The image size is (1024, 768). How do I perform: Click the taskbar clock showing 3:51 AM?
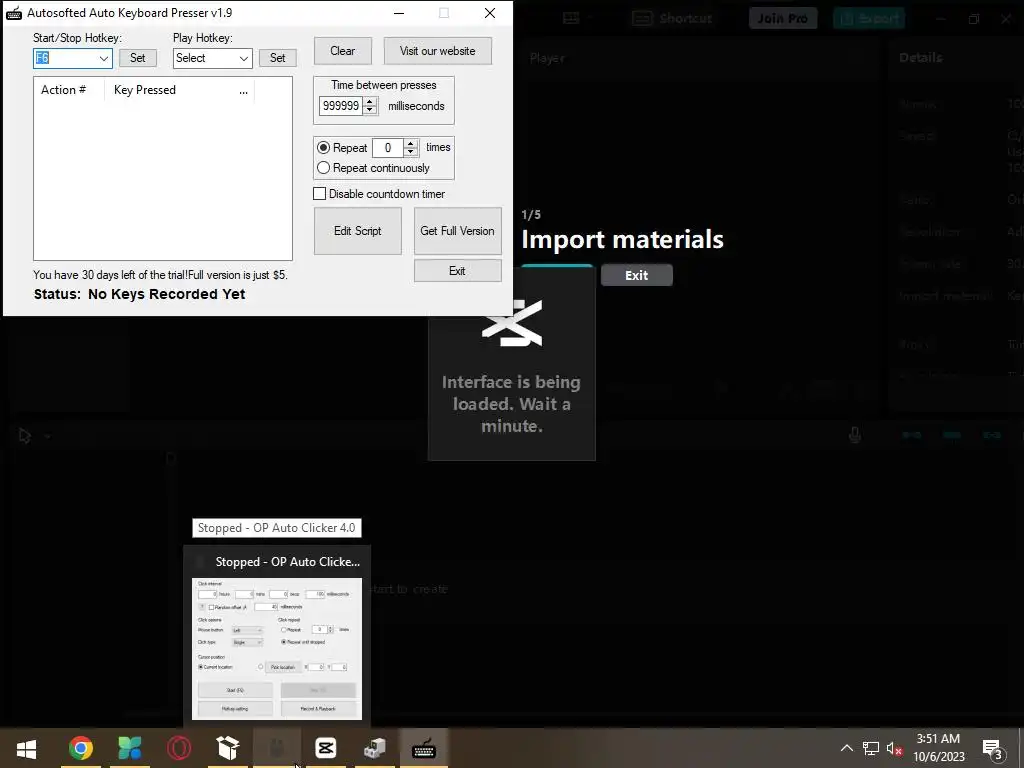[938, 748]
